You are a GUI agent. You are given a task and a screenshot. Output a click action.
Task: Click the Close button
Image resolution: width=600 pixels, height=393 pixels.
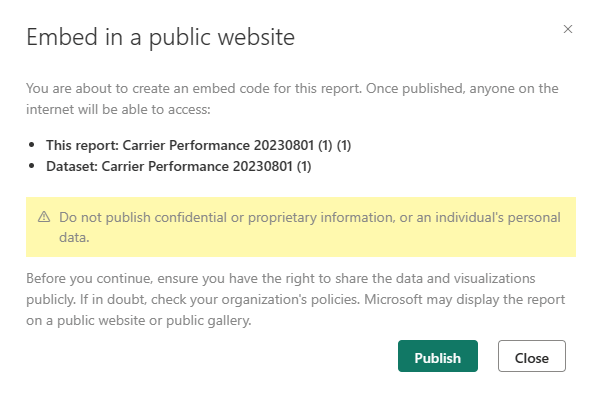(x=532, y=356)
